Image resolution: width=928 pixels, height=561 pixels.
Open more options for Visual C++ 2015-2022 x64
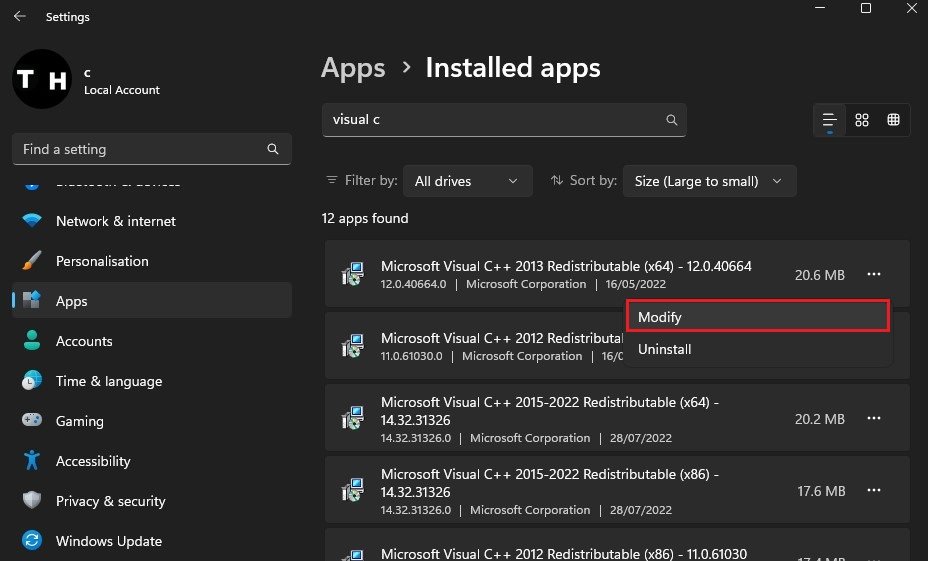coord(874,419)
